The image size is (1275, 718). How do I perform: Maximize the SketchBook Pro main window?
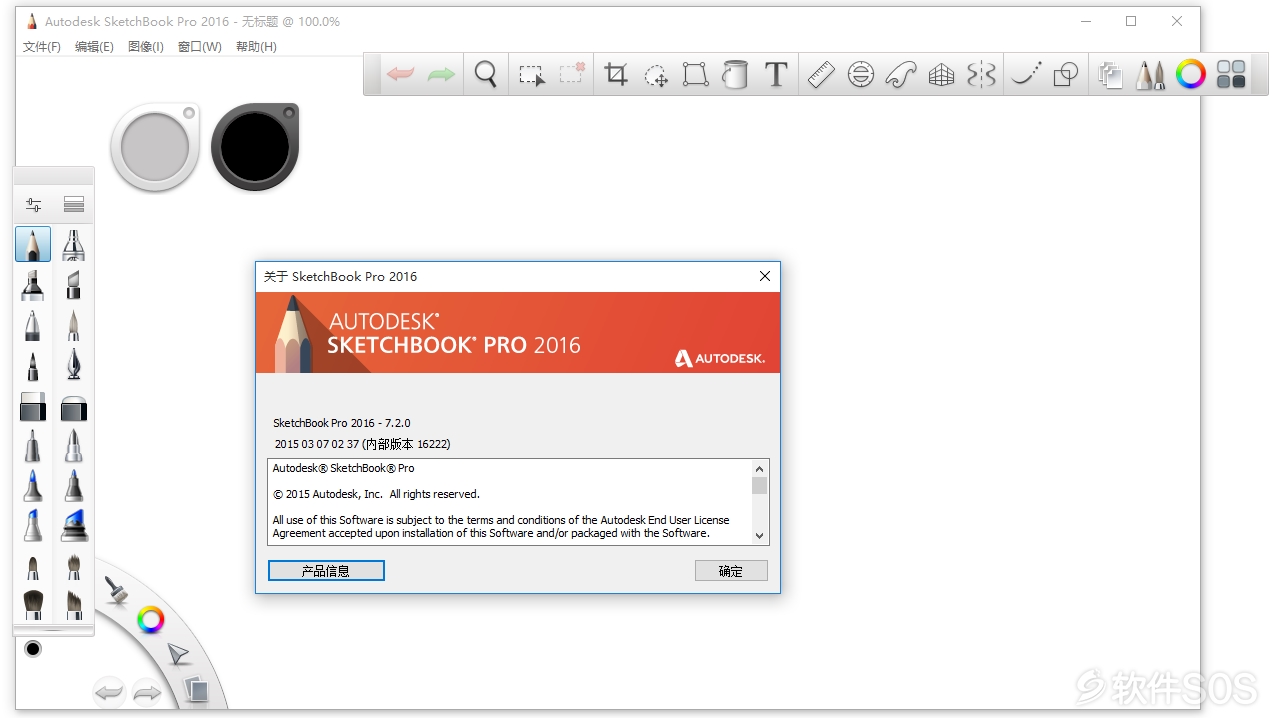coord(1131,21)
